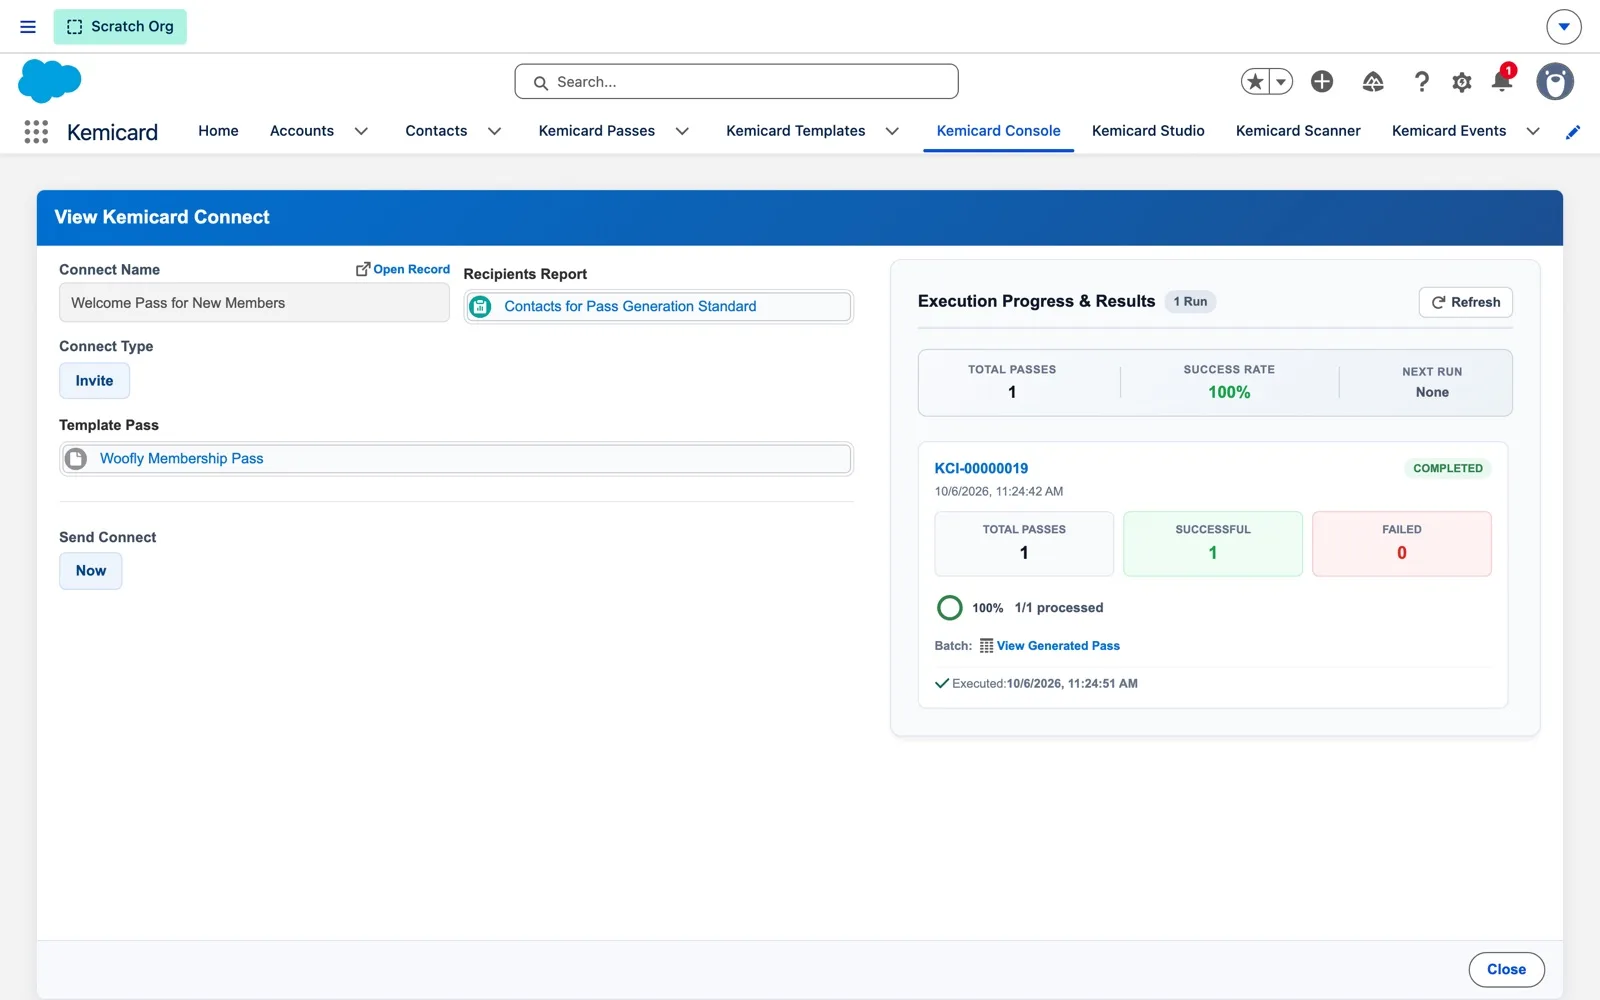
Task: Open the hamburger menu at top left
Action: click(x=28, y=27)
